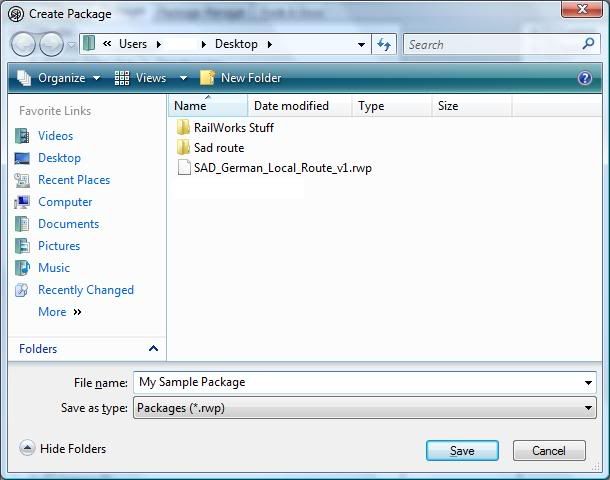Sort files by Date modified column

290,106
